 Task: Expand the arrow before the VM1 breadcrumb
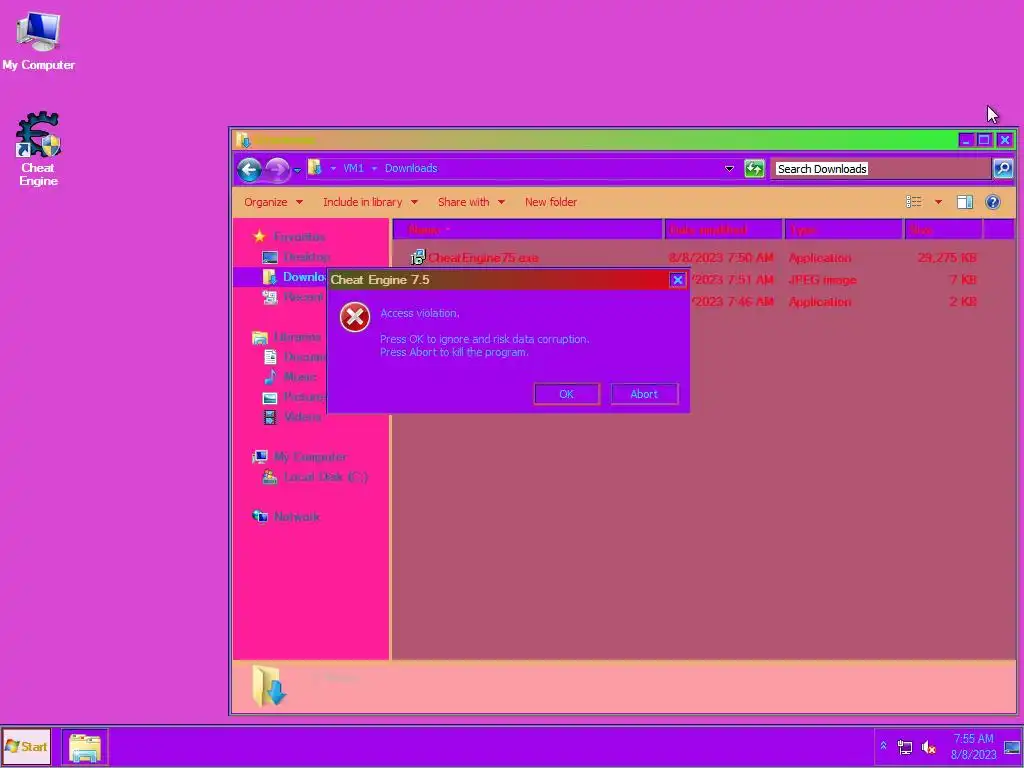[x=333, y=168]
